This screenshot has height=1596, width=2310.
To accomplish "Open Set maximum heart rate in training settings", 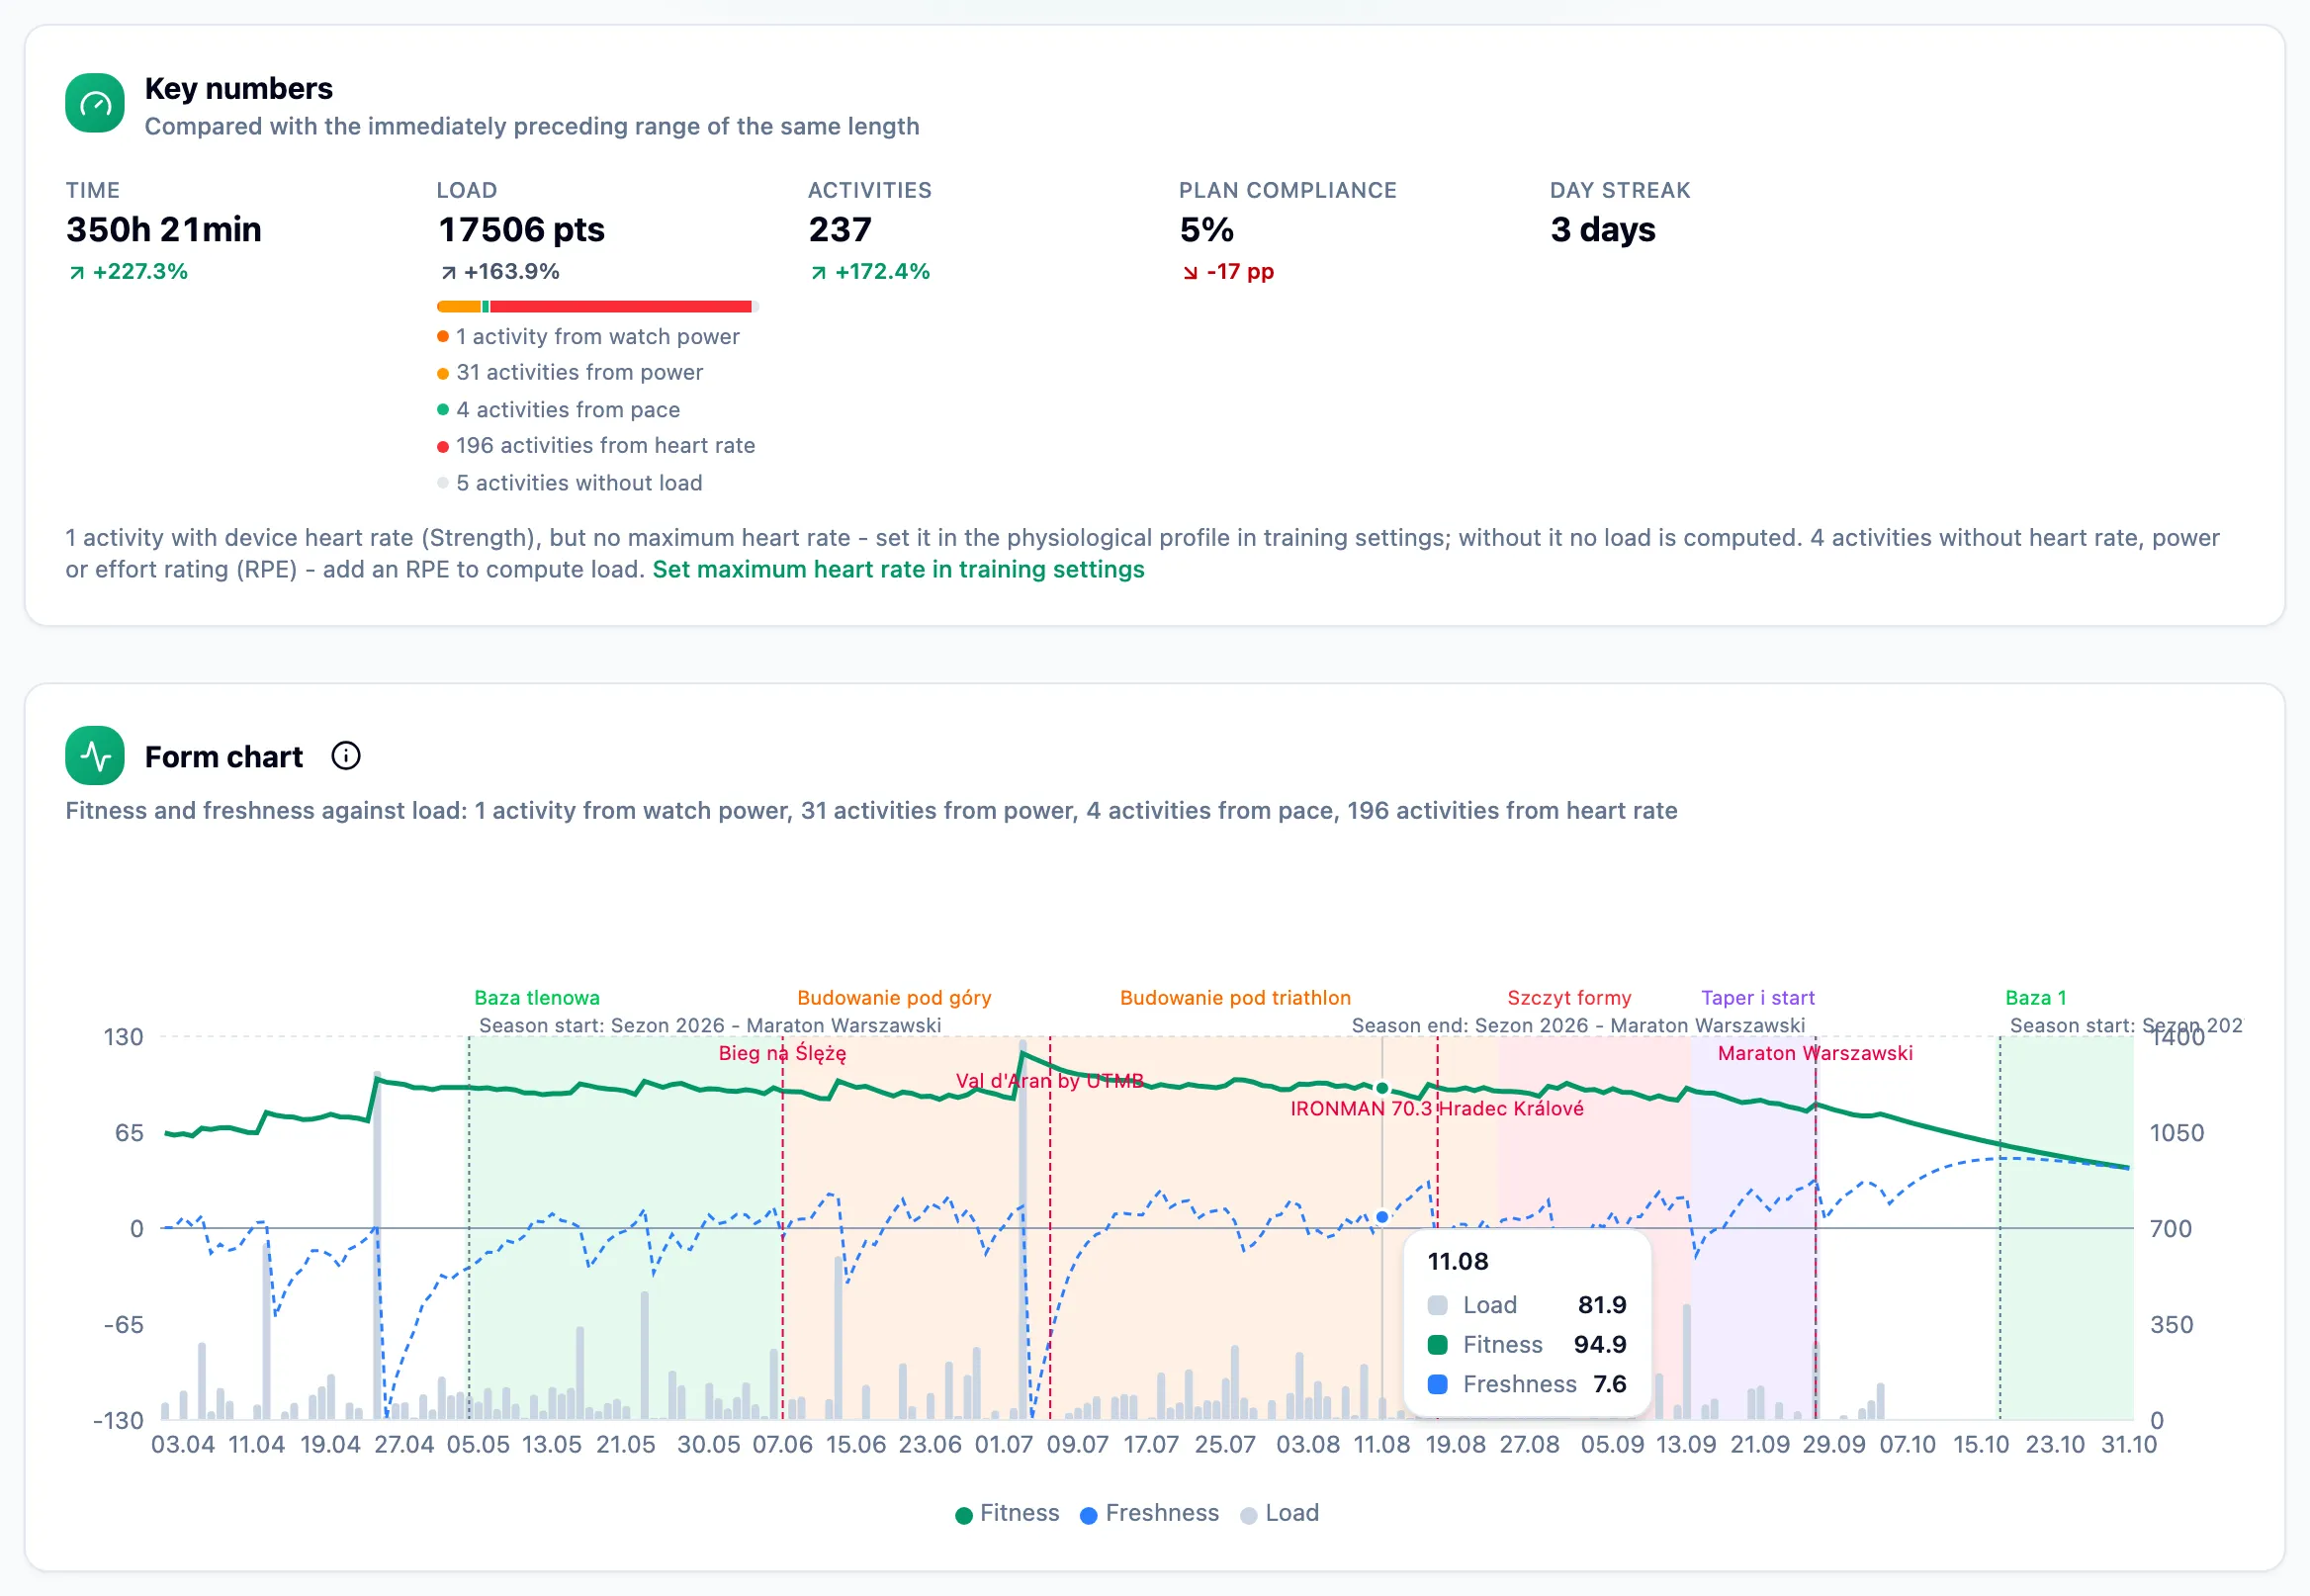I will (898, 569).
